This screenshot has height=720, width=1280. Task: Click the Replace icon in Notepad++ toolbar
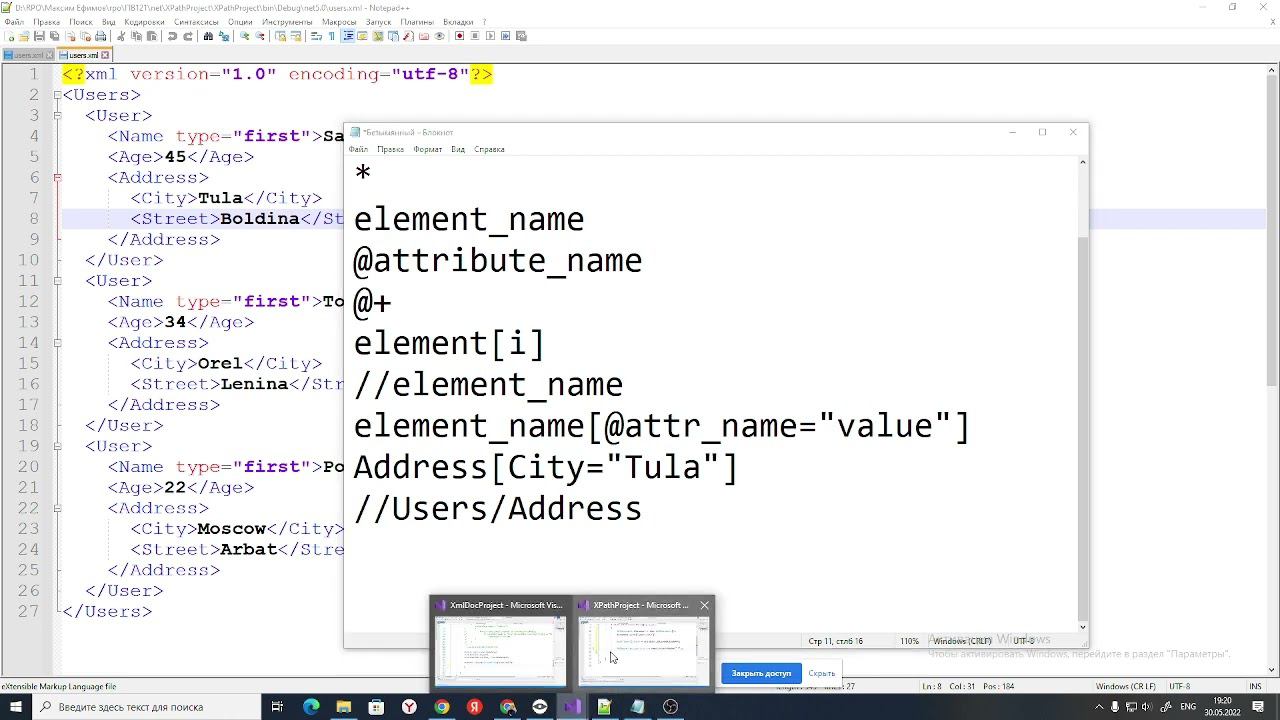223,36
